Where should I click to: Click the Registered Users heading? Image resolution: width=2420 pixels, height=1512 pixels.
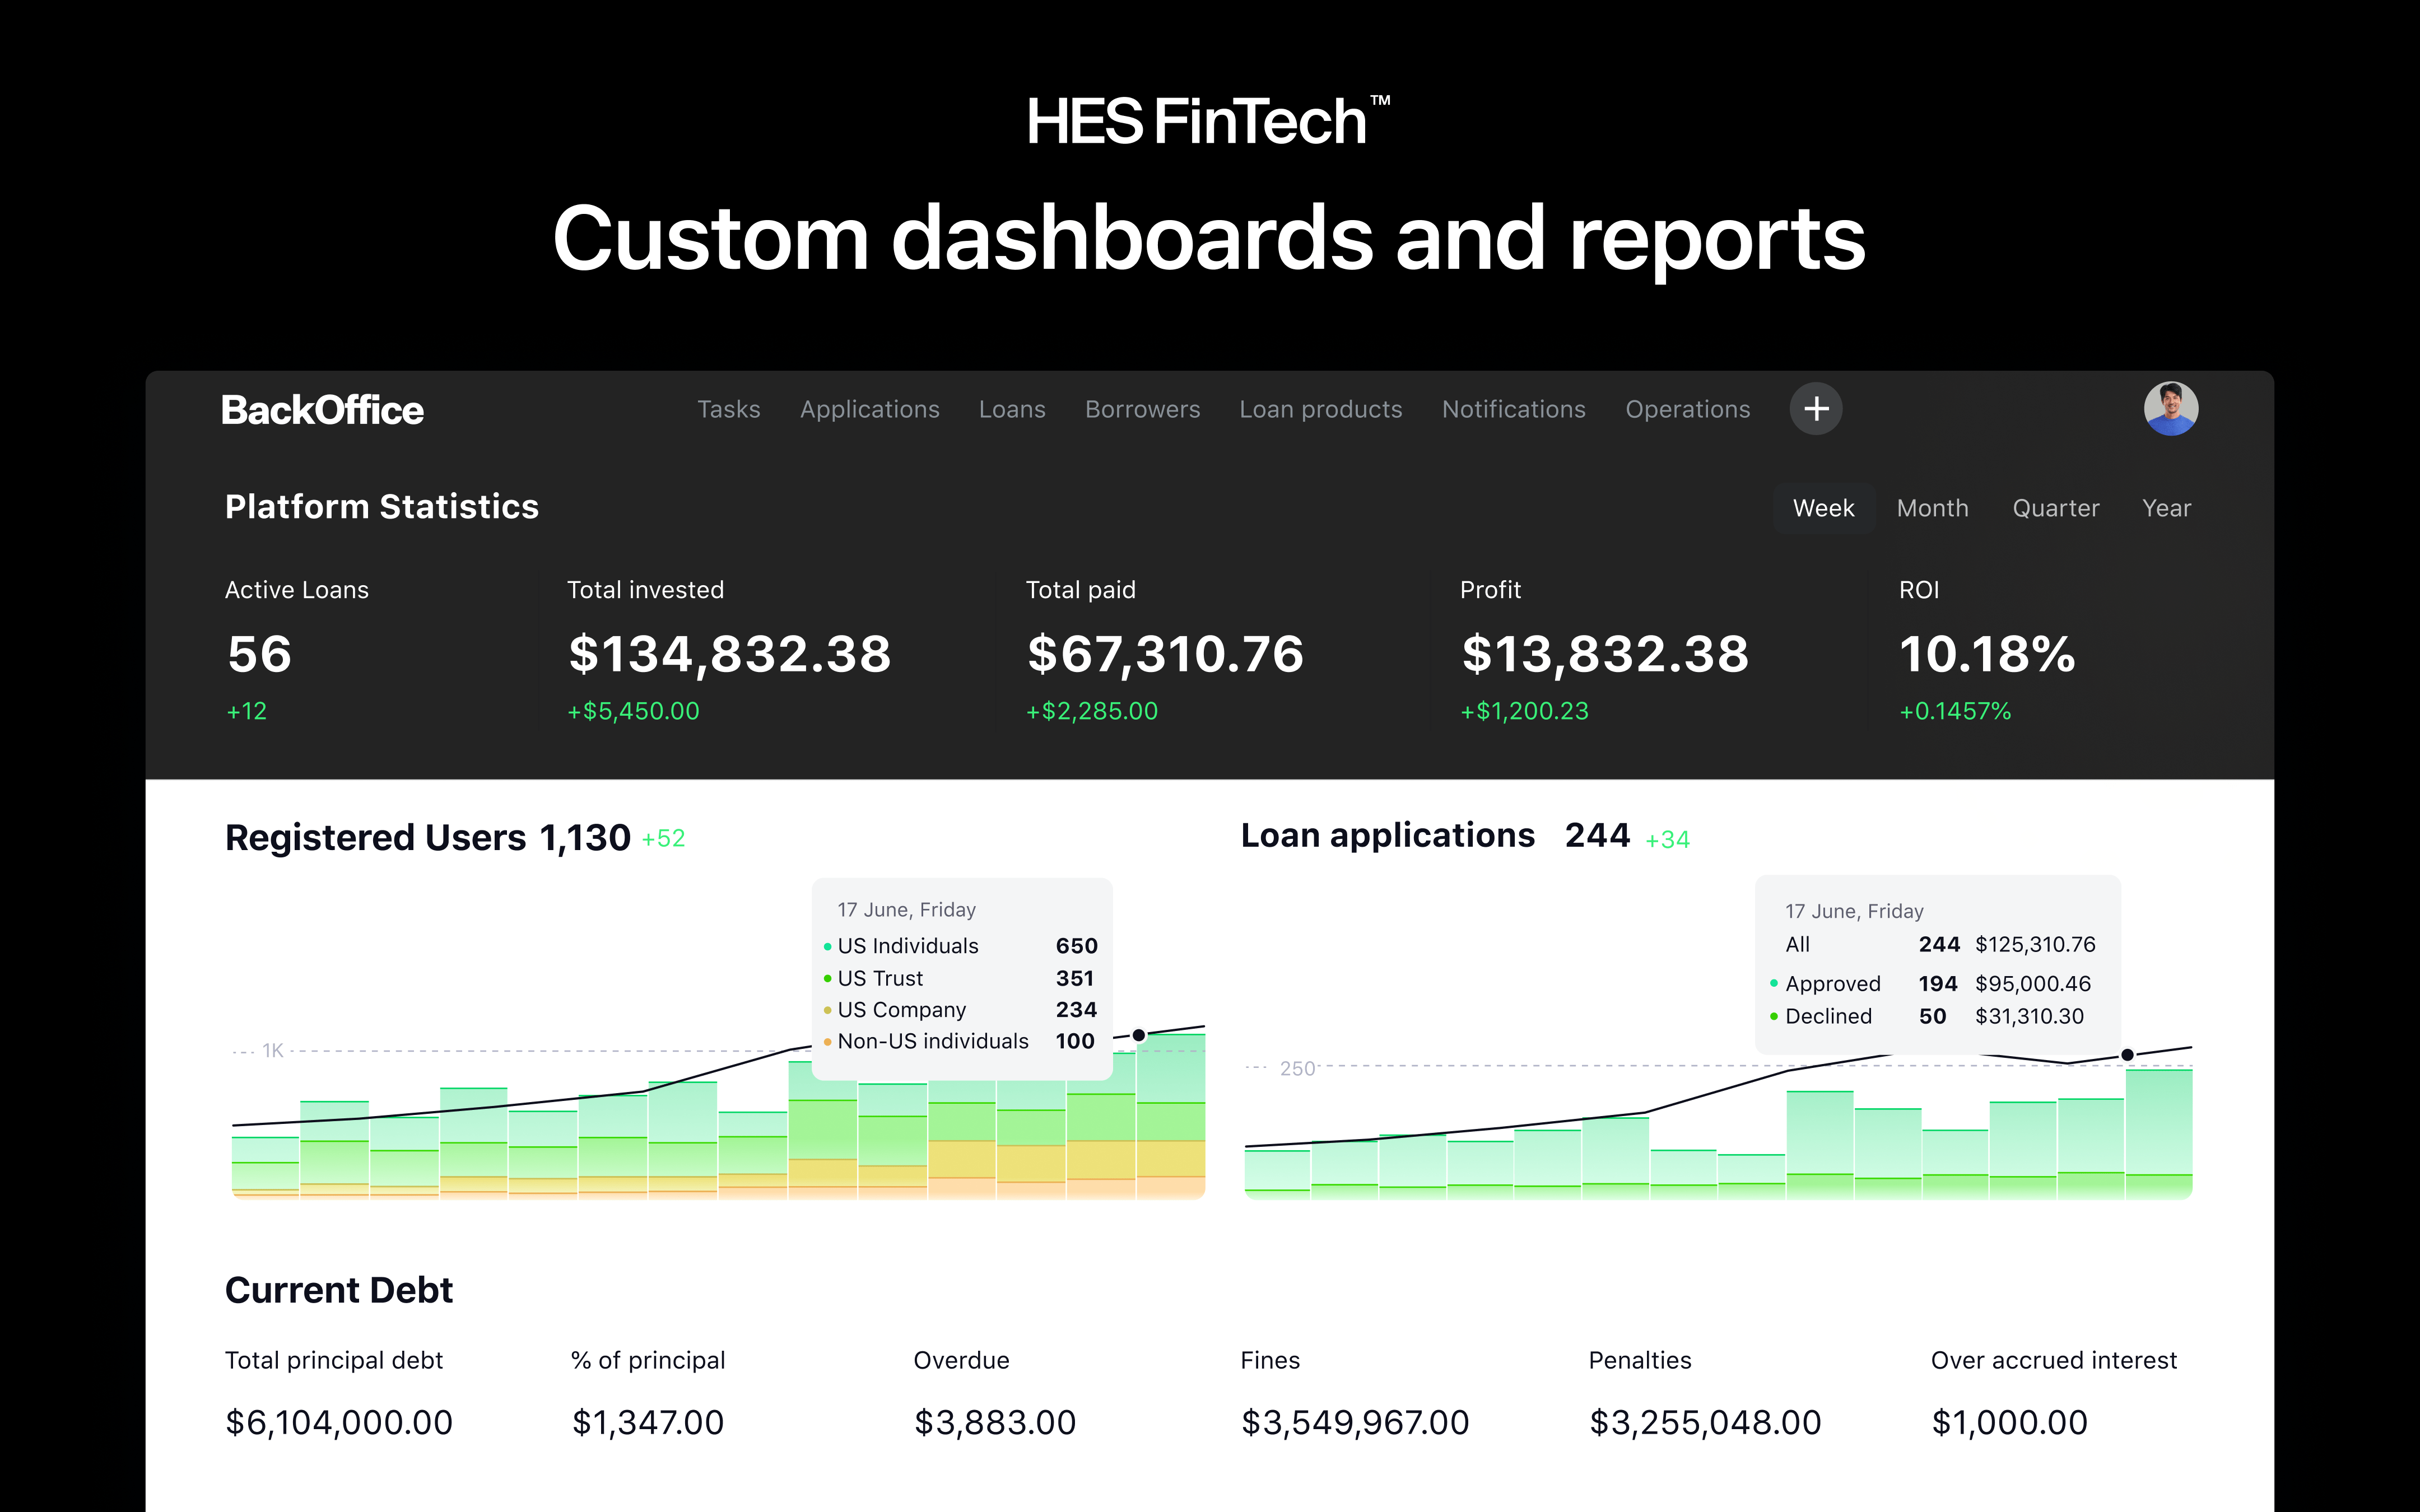(x=375, y=838)
